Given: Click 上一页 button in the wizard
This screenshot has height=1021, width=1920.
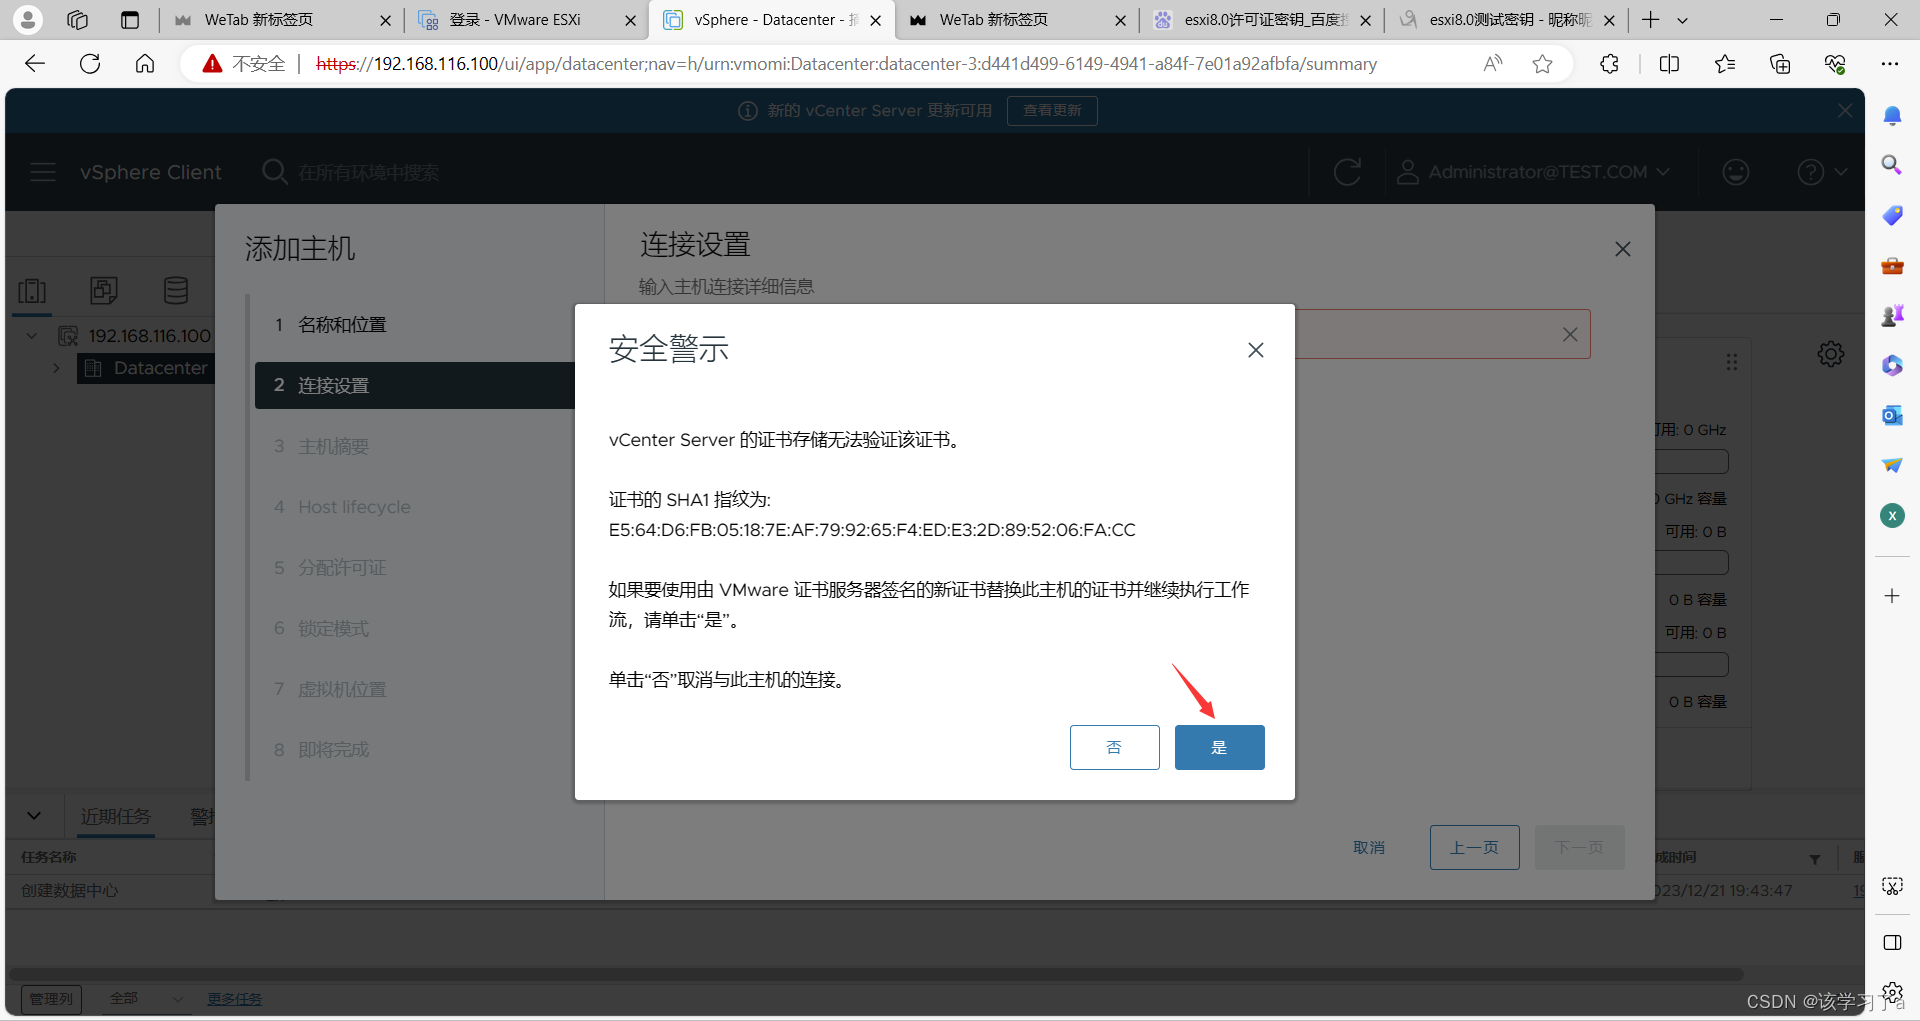Looking at the screenshot, I should click(x=1474, y=847).
